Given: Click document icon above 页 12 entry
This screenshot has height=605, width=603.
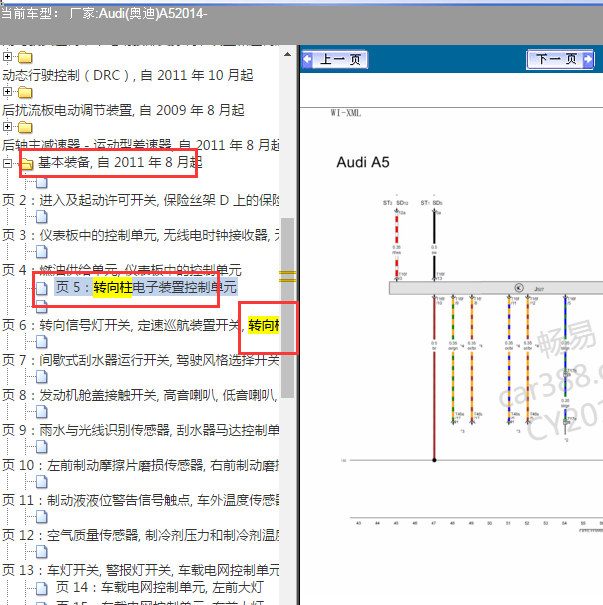Looking at the screenshot, I should tap(42, 517).
